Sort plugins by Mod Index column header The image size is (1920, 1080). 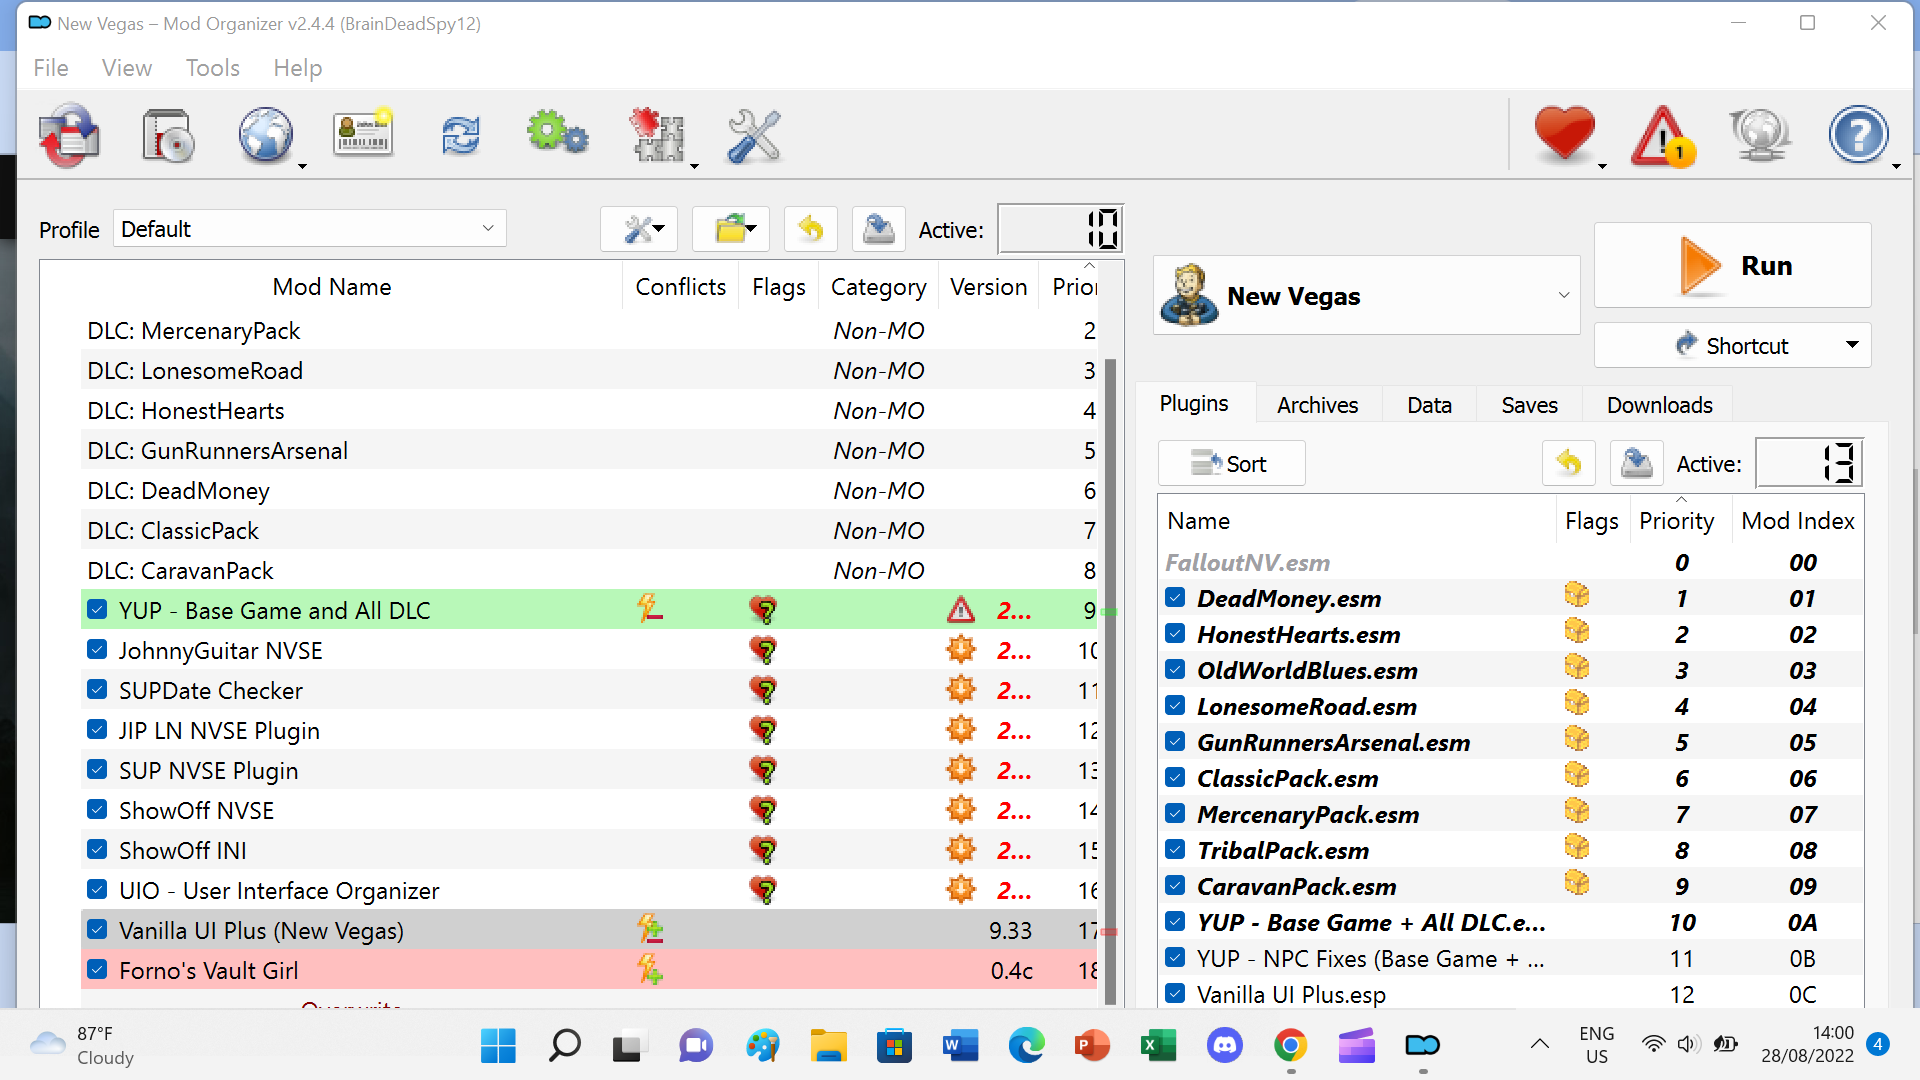(x=1798, y=521)
